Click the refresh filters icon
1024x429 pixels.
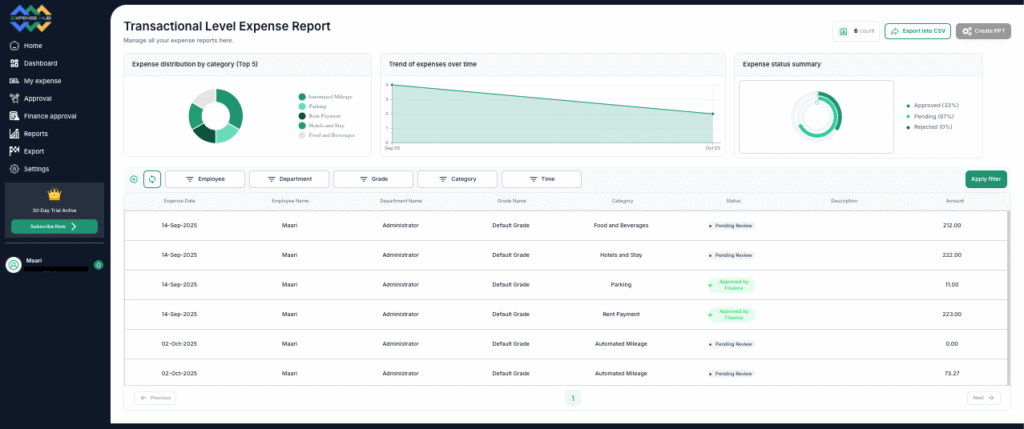151,179
